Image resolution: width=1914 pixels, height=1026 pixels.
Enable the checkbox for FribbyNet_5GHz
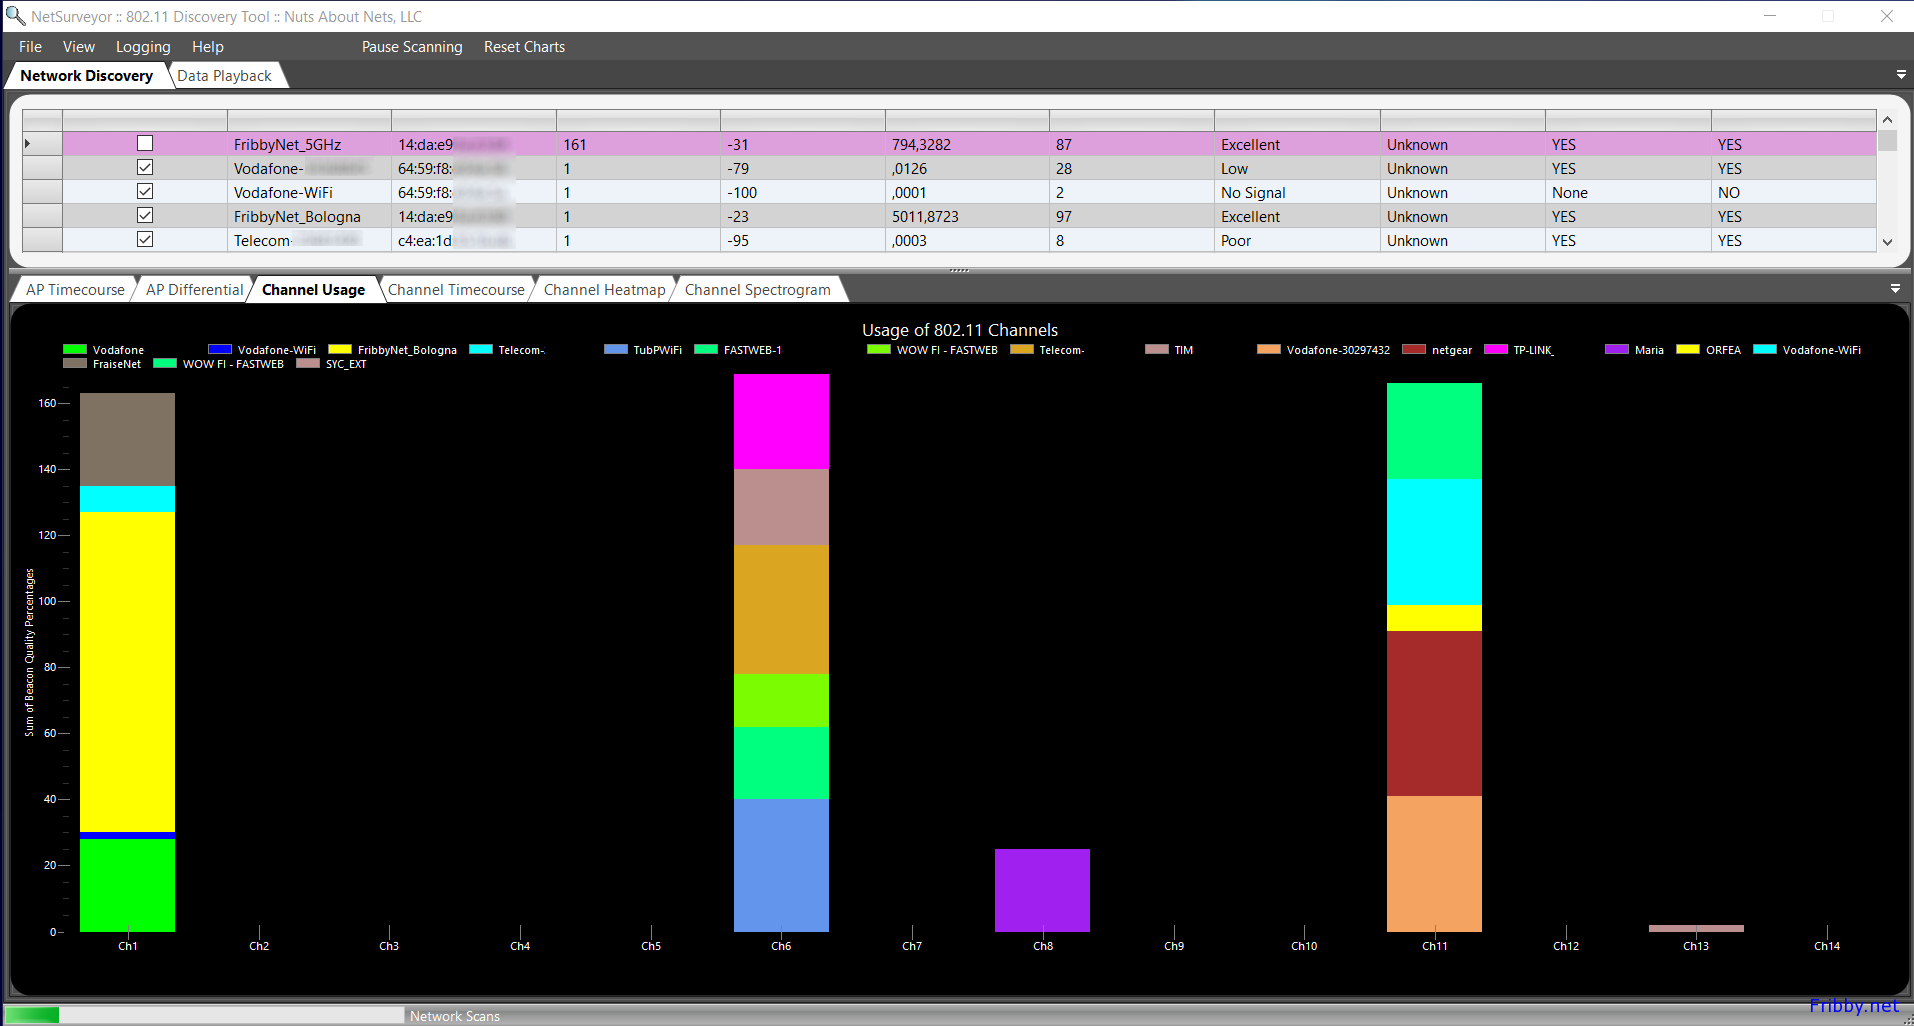click(145, 144)
